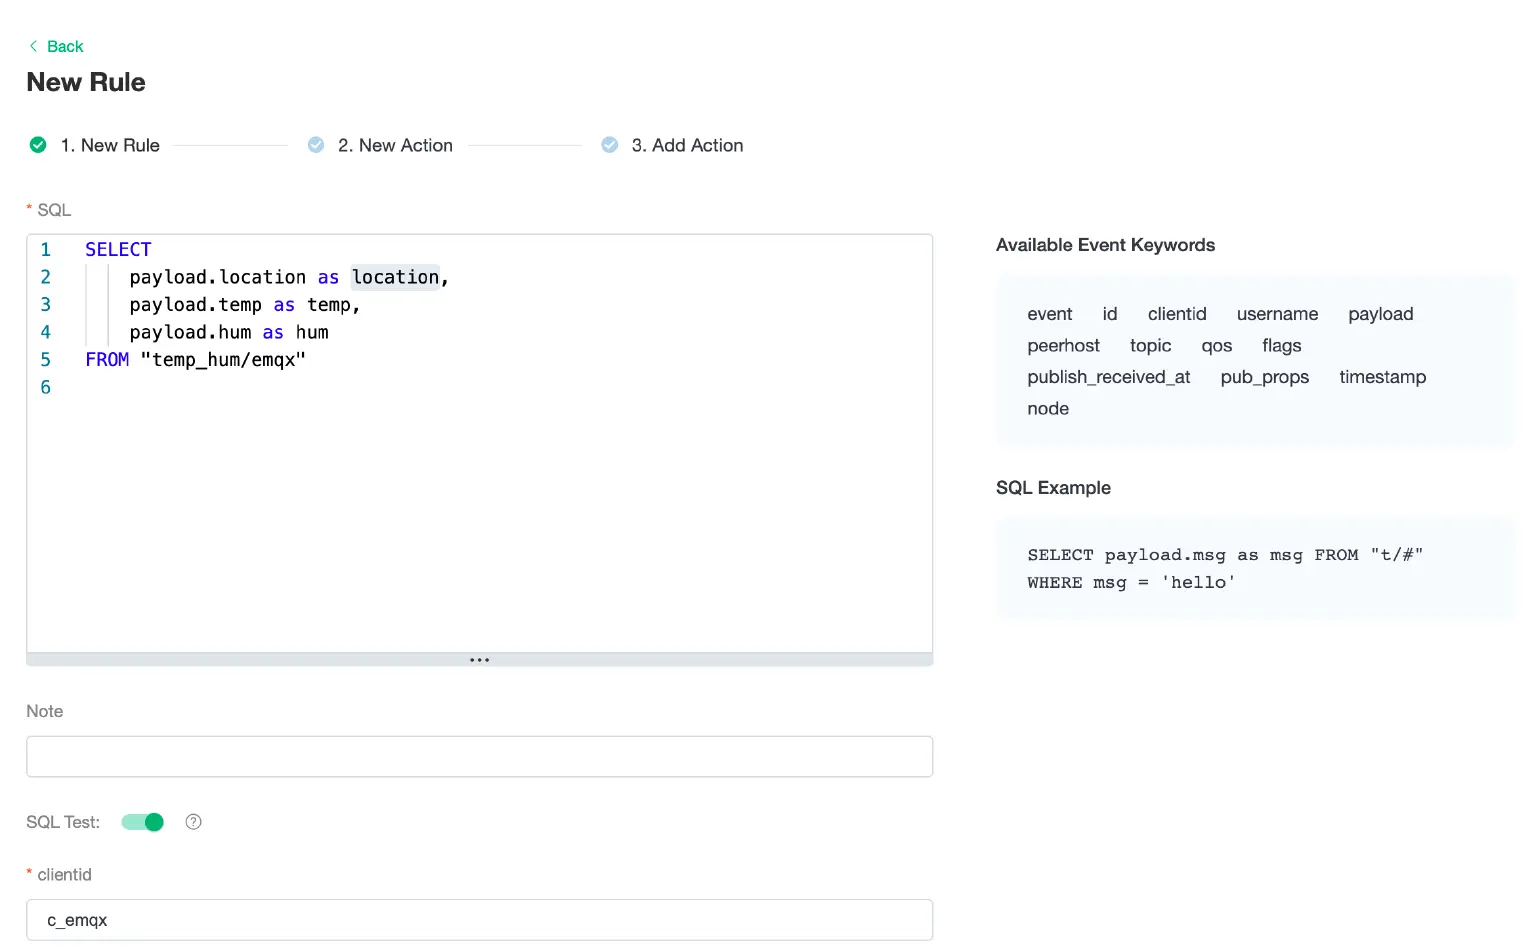
Task: Click the step 3 Add Action check icon
Action: [x=609, y=145]
